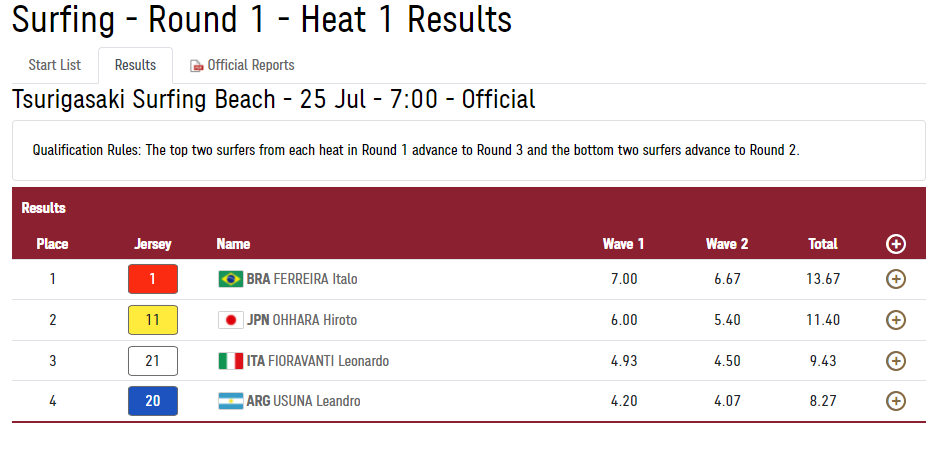Image resolution: width=939 pixels, height=450 pixels.
Task: Expand all rows with header plus icon
Action: 895,244
